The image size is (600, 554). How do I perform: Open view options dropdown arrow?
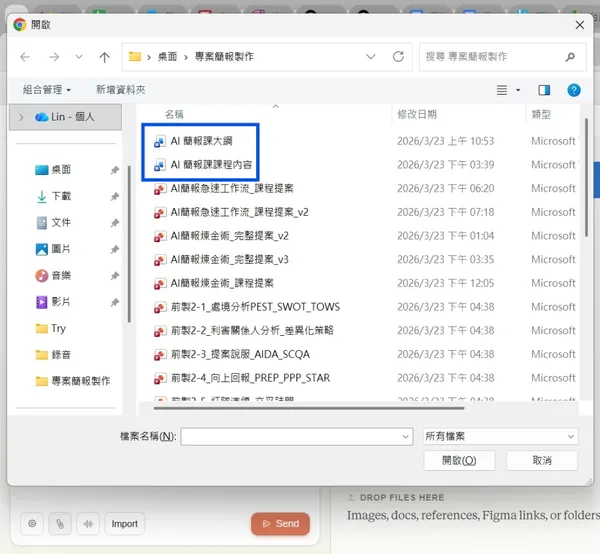(518, 90)
